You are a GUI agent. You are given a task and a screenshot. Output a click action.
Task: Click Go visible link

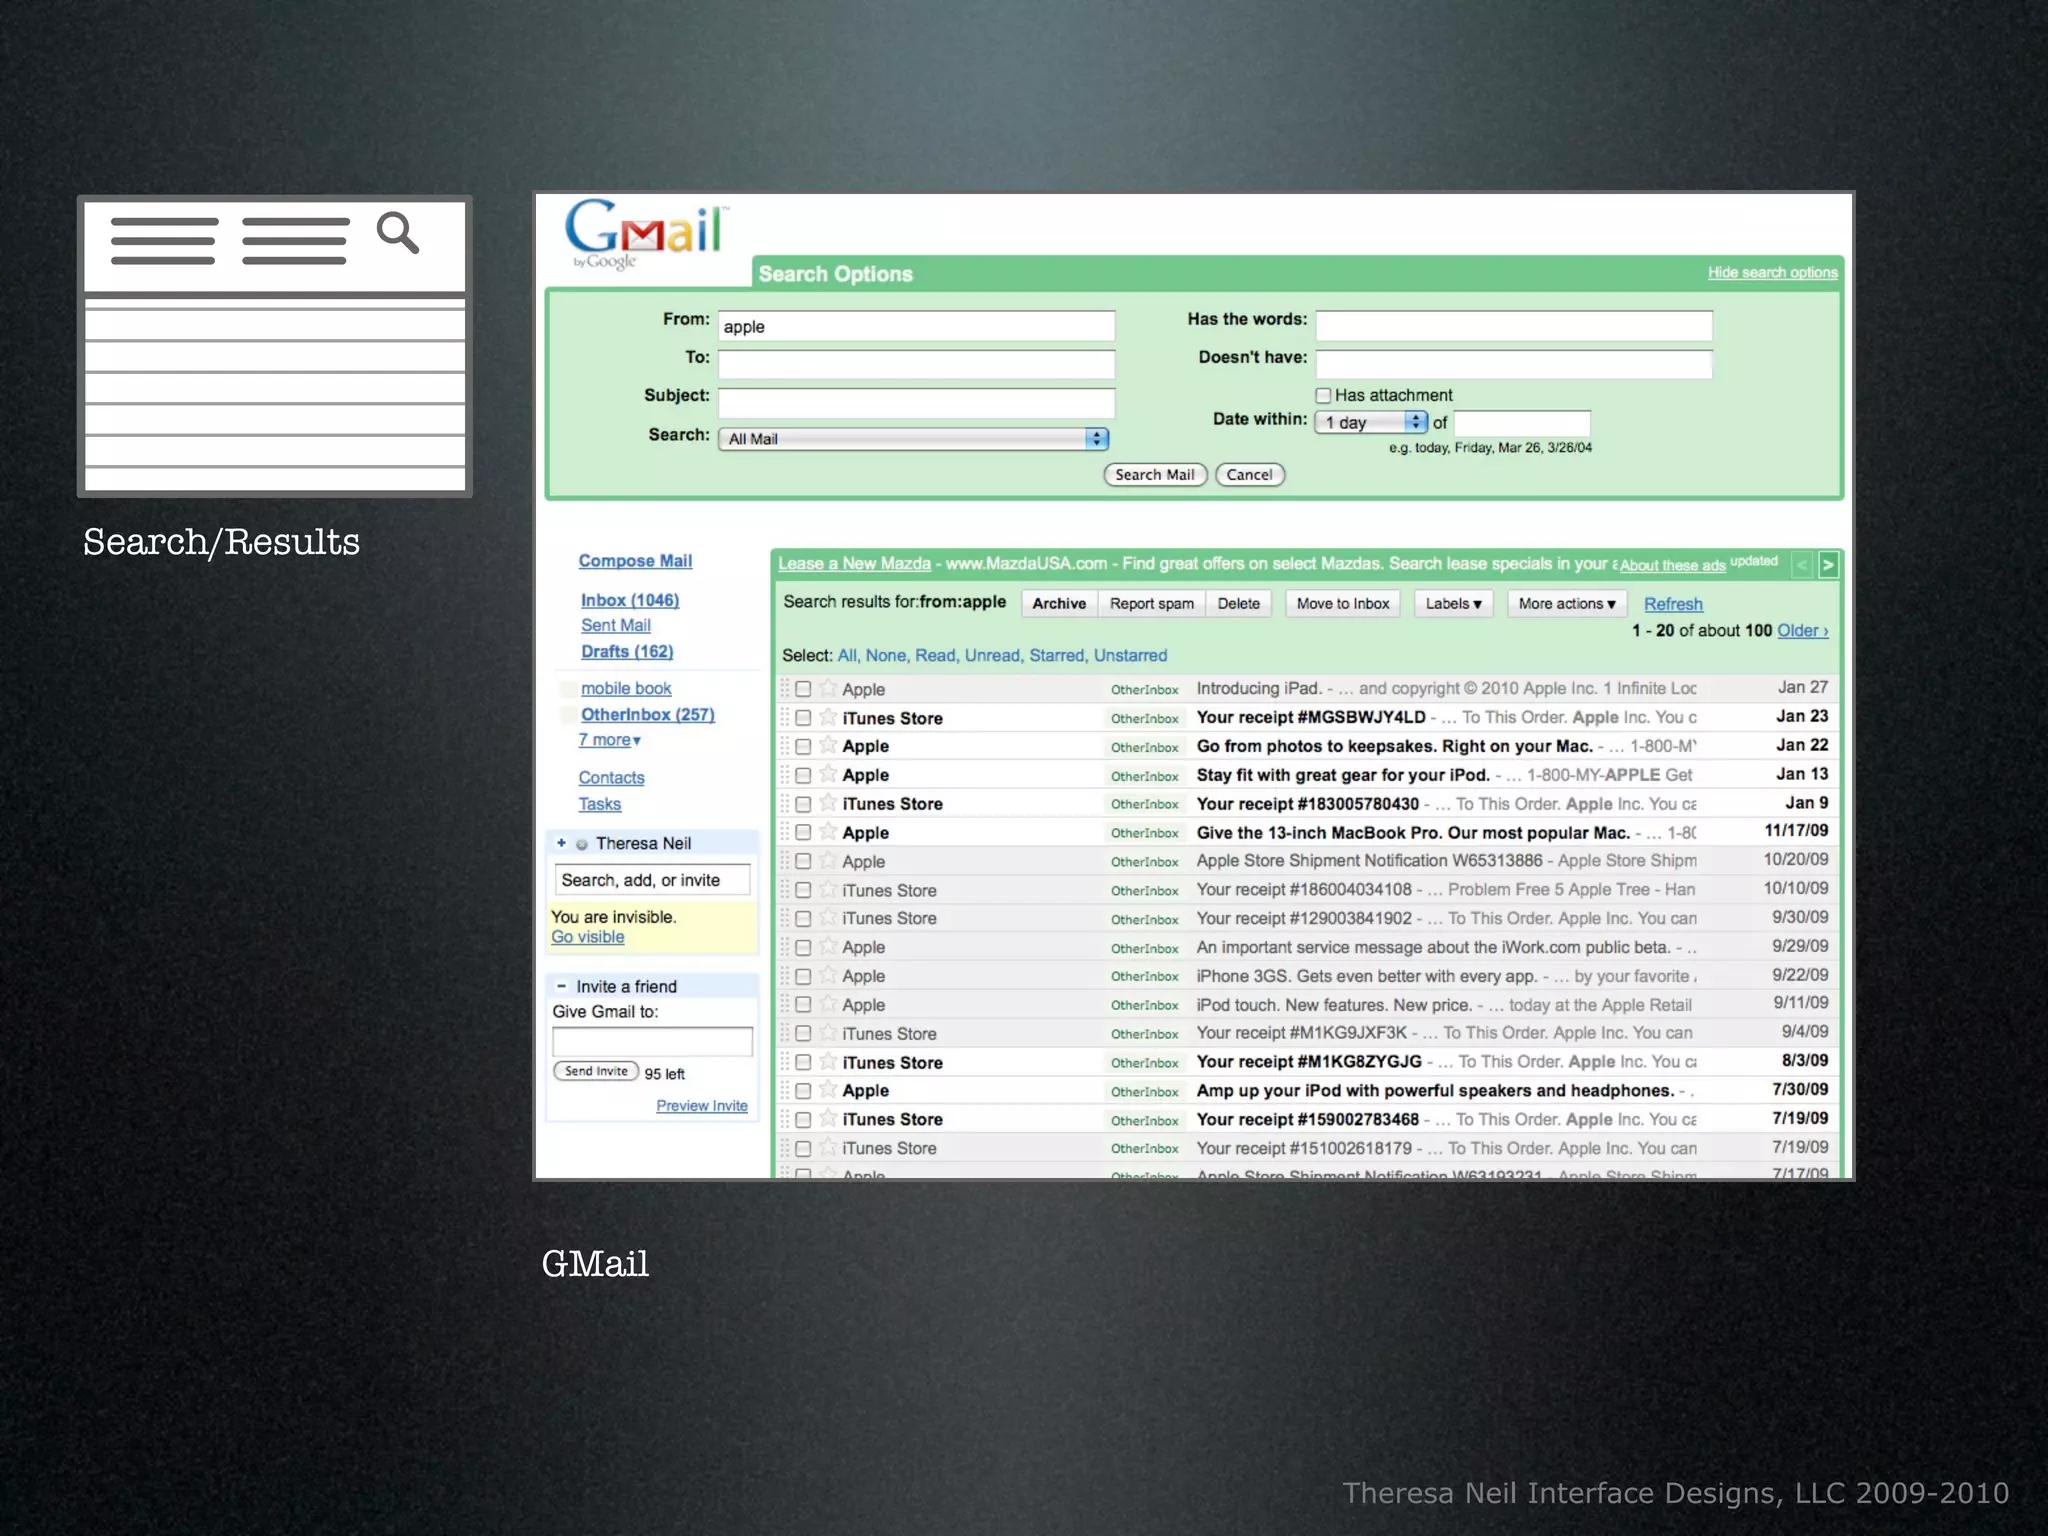588,937
